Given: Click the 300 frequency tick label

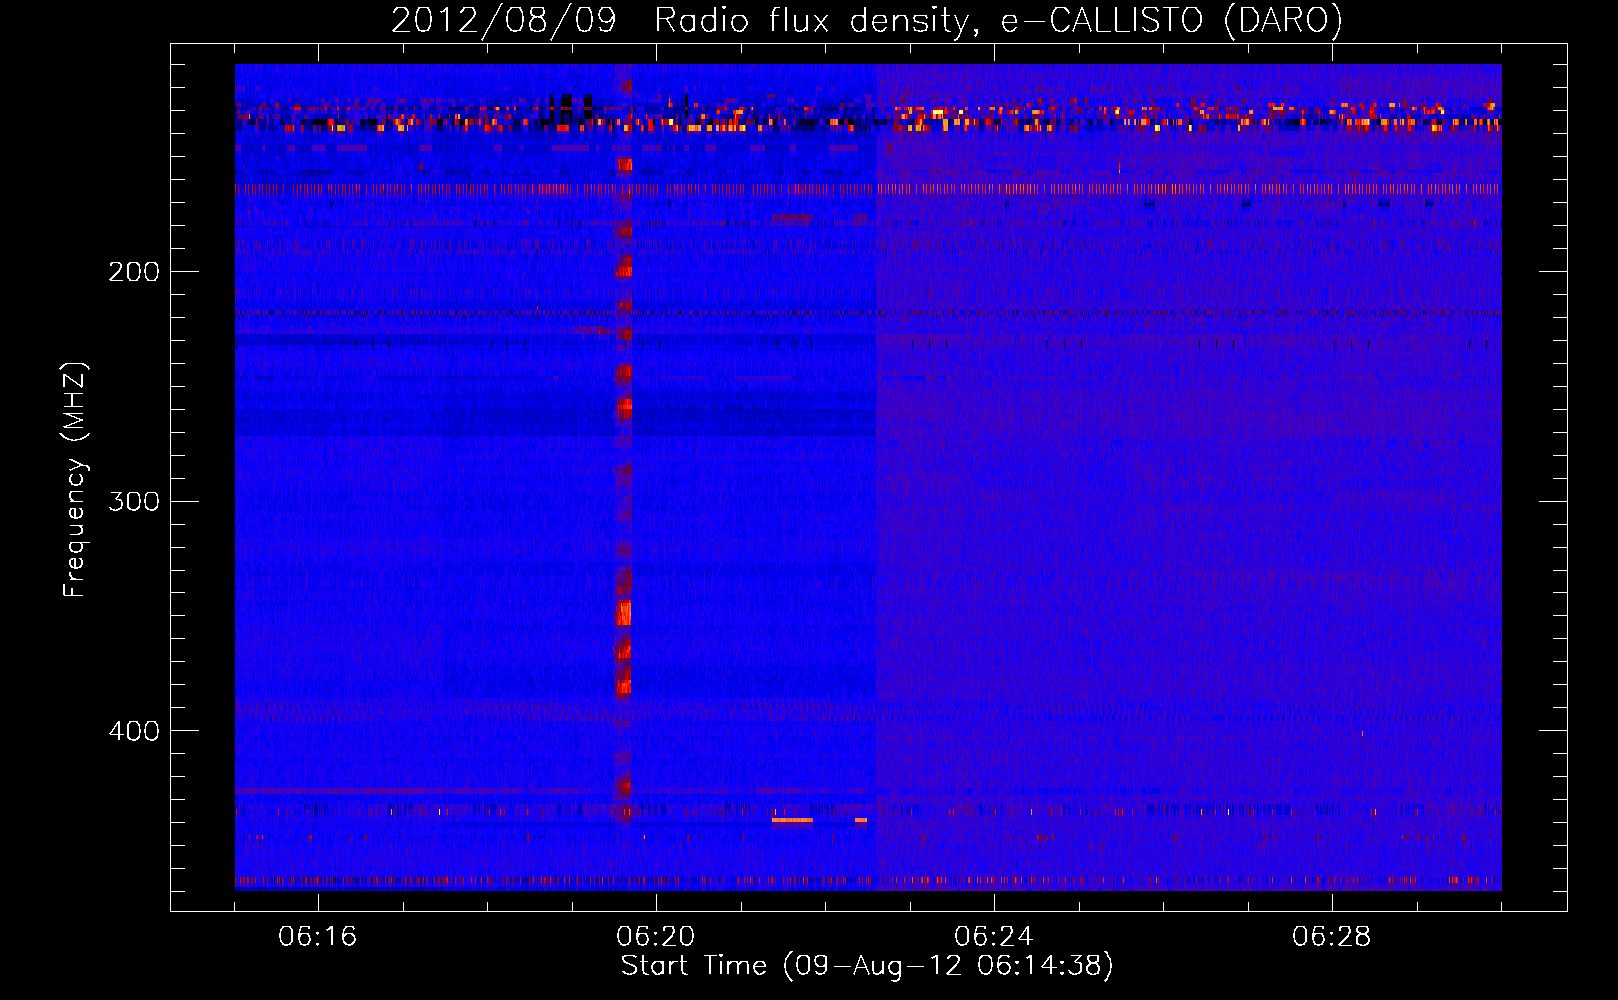Looking at the screenshot, I should point(134,501).
